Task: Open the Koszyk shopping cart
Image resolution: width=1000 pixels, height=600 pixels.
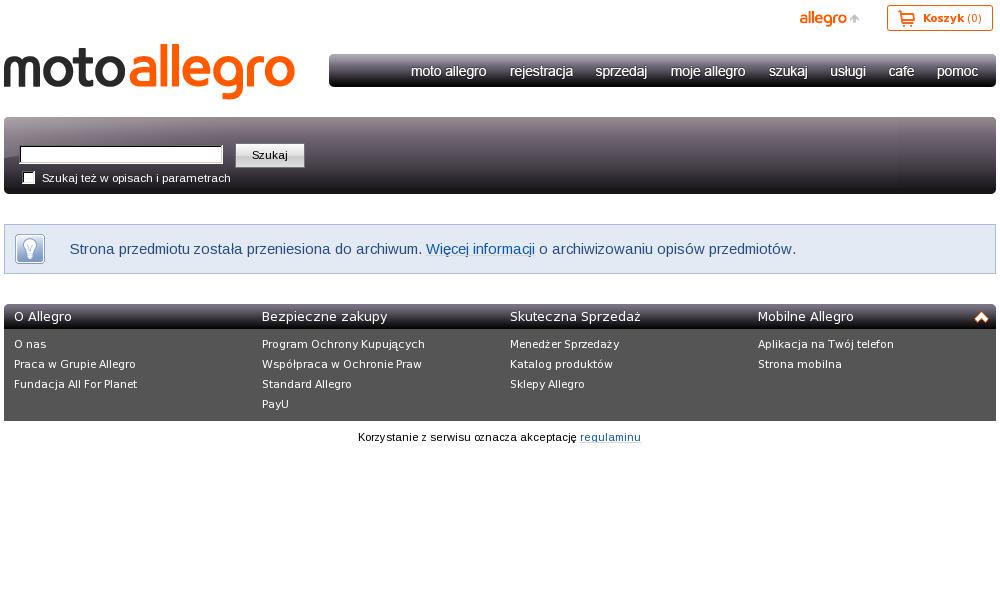Action: (x=939, y=18)
